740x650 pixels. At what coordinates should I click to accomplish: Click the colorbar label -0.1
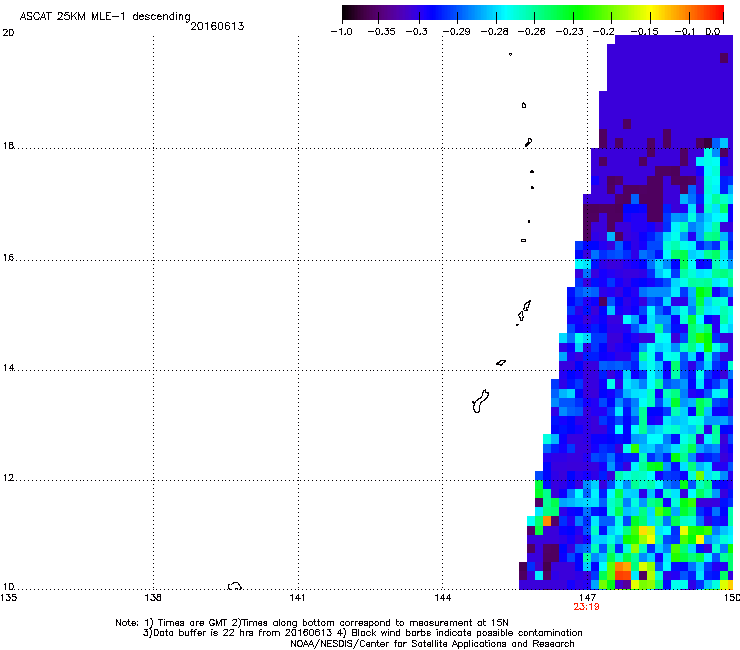pos(685,32)
